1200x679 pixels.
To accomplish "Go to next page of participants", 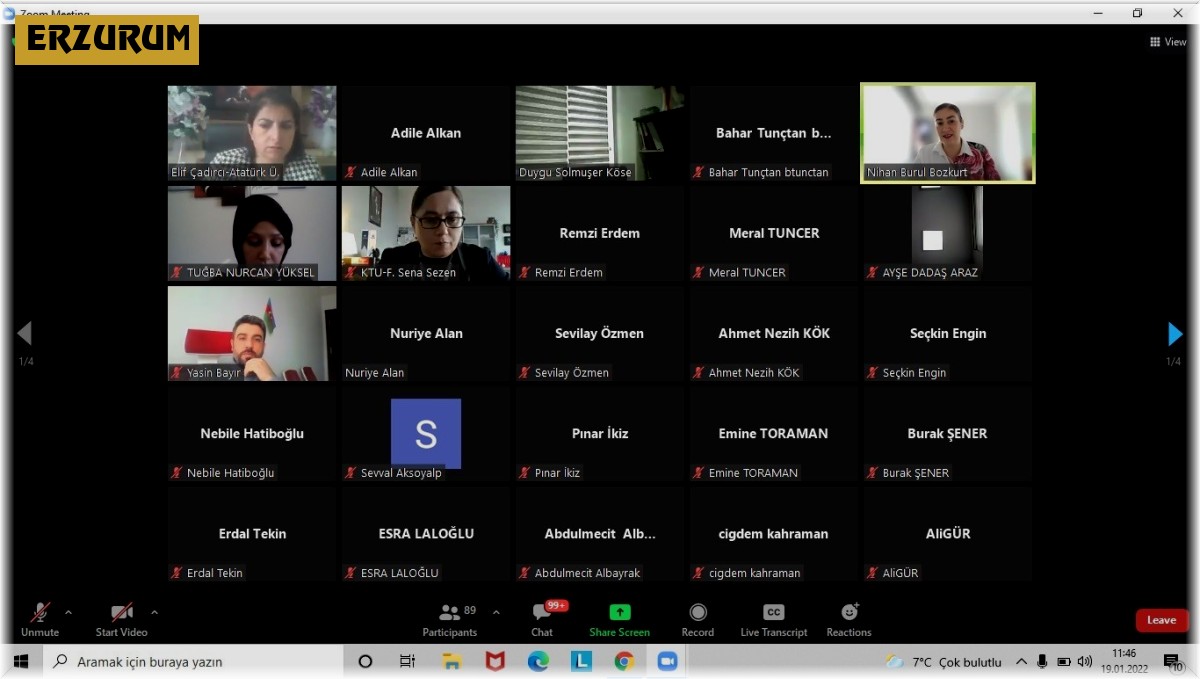I will (x=1175, y=334).
